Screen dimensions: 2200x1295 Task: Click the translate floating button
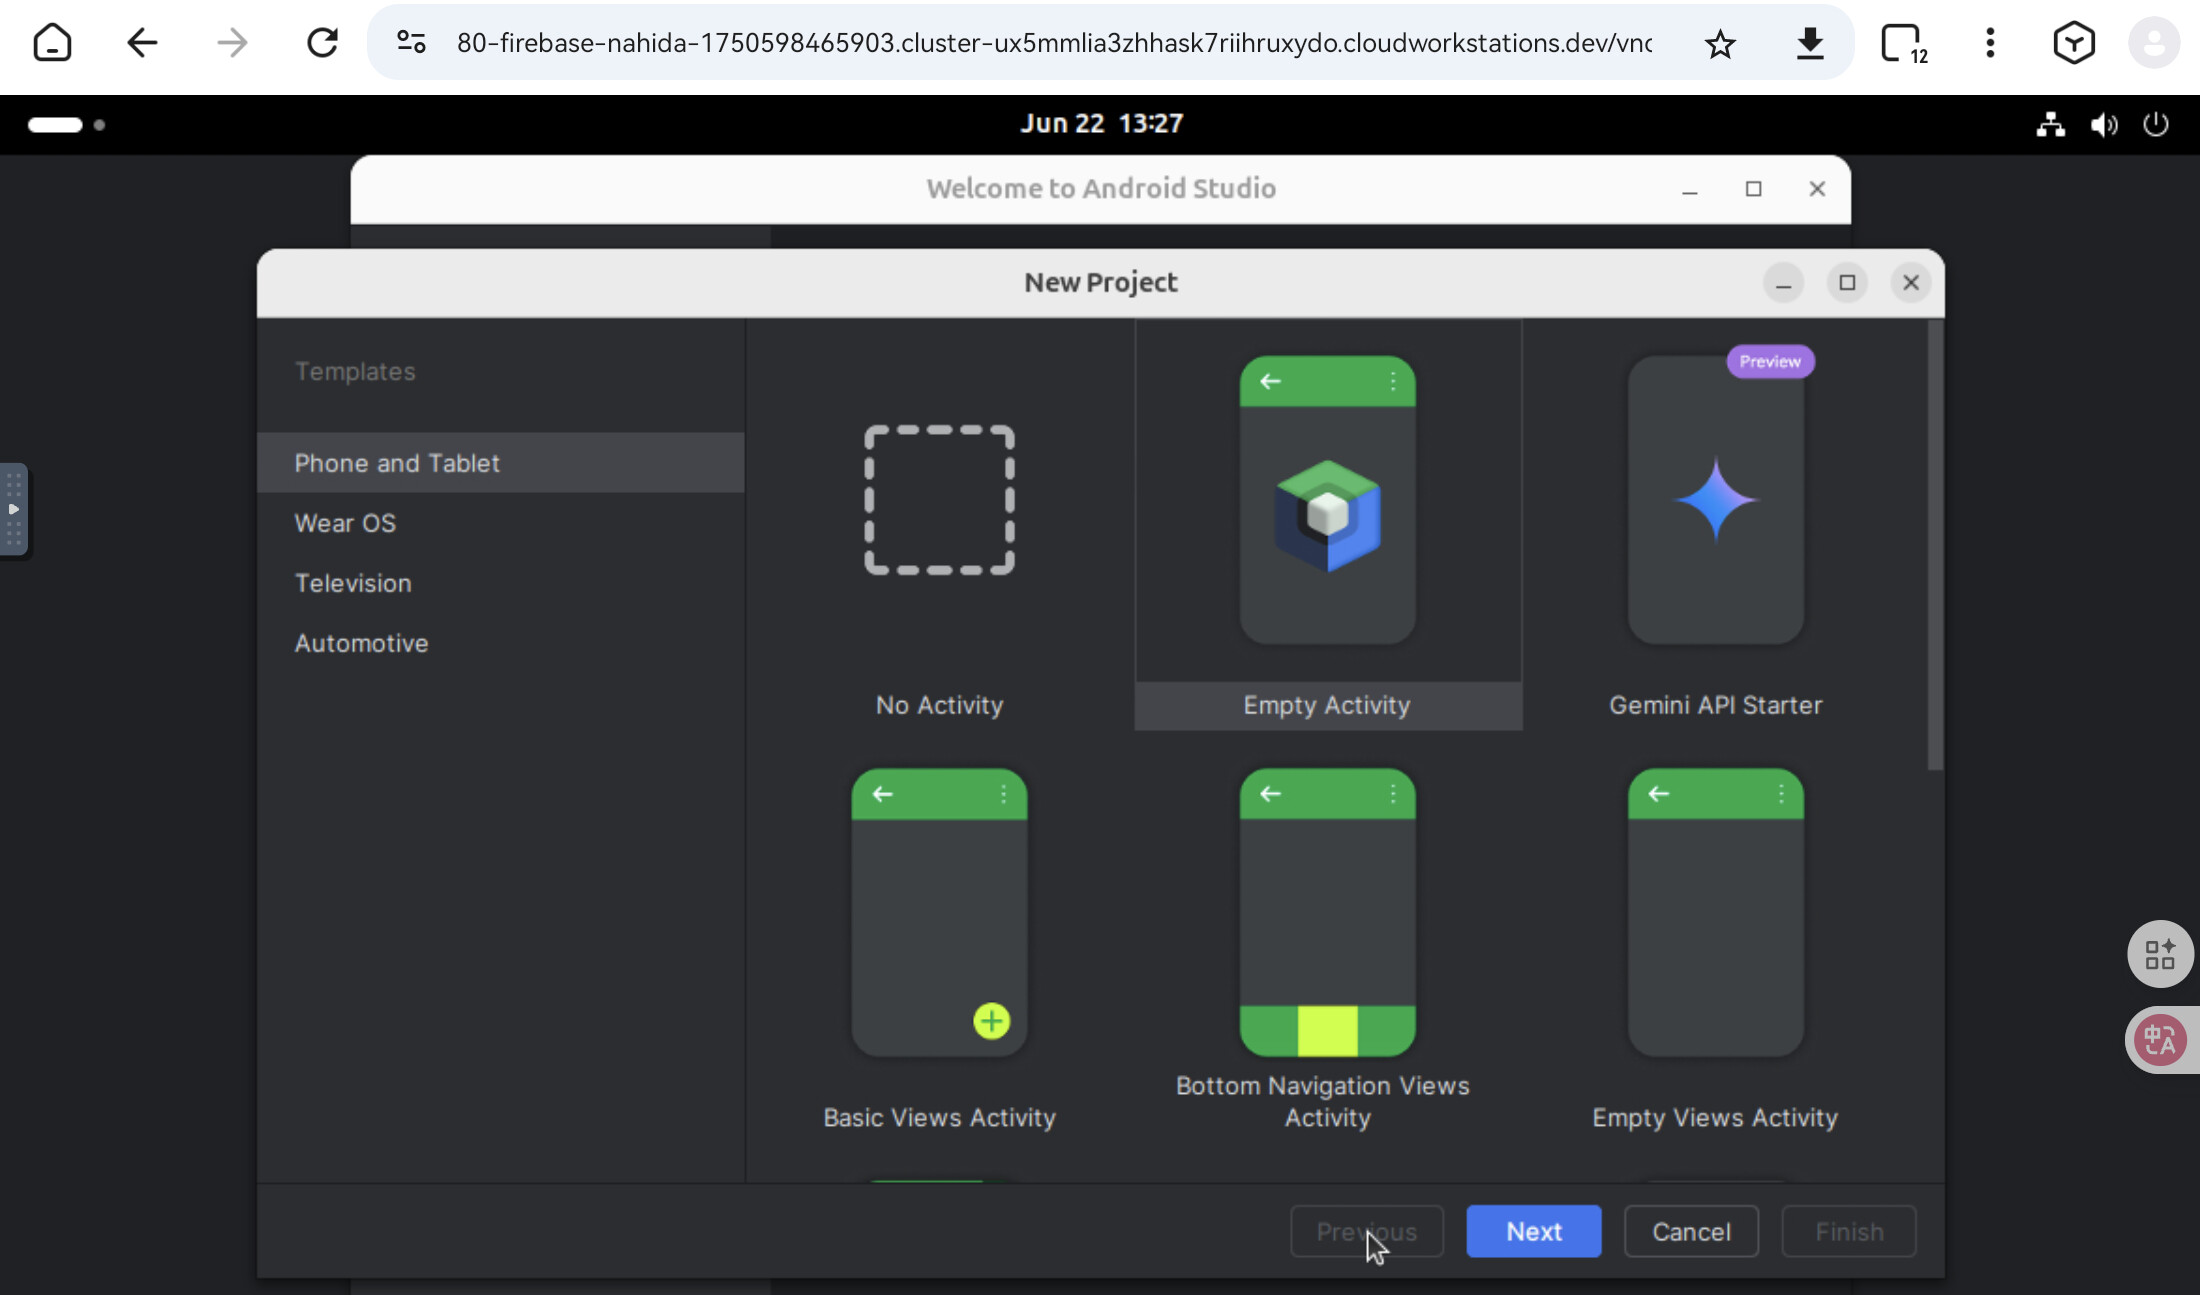pyautogui.click(x=2159, y=1040)
